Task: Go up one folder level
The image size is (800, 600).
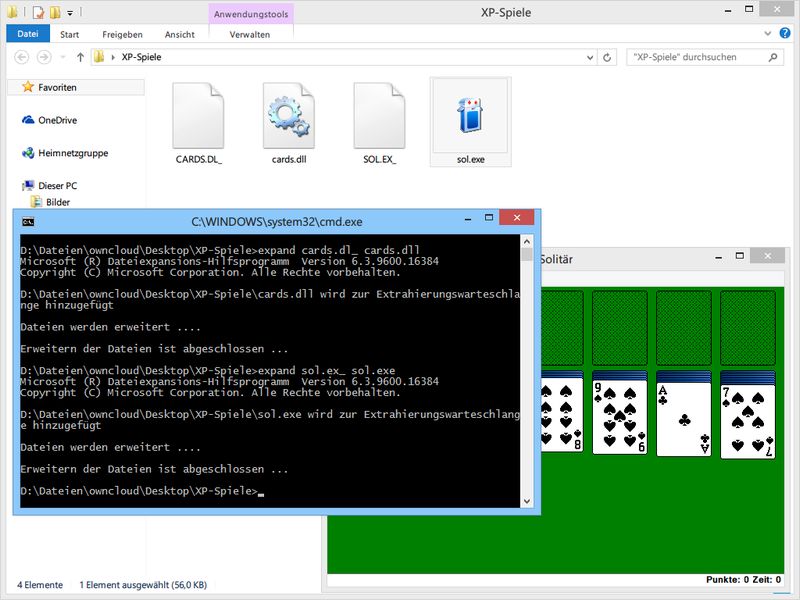Action: pyautogui.click(x=80, y=57)
